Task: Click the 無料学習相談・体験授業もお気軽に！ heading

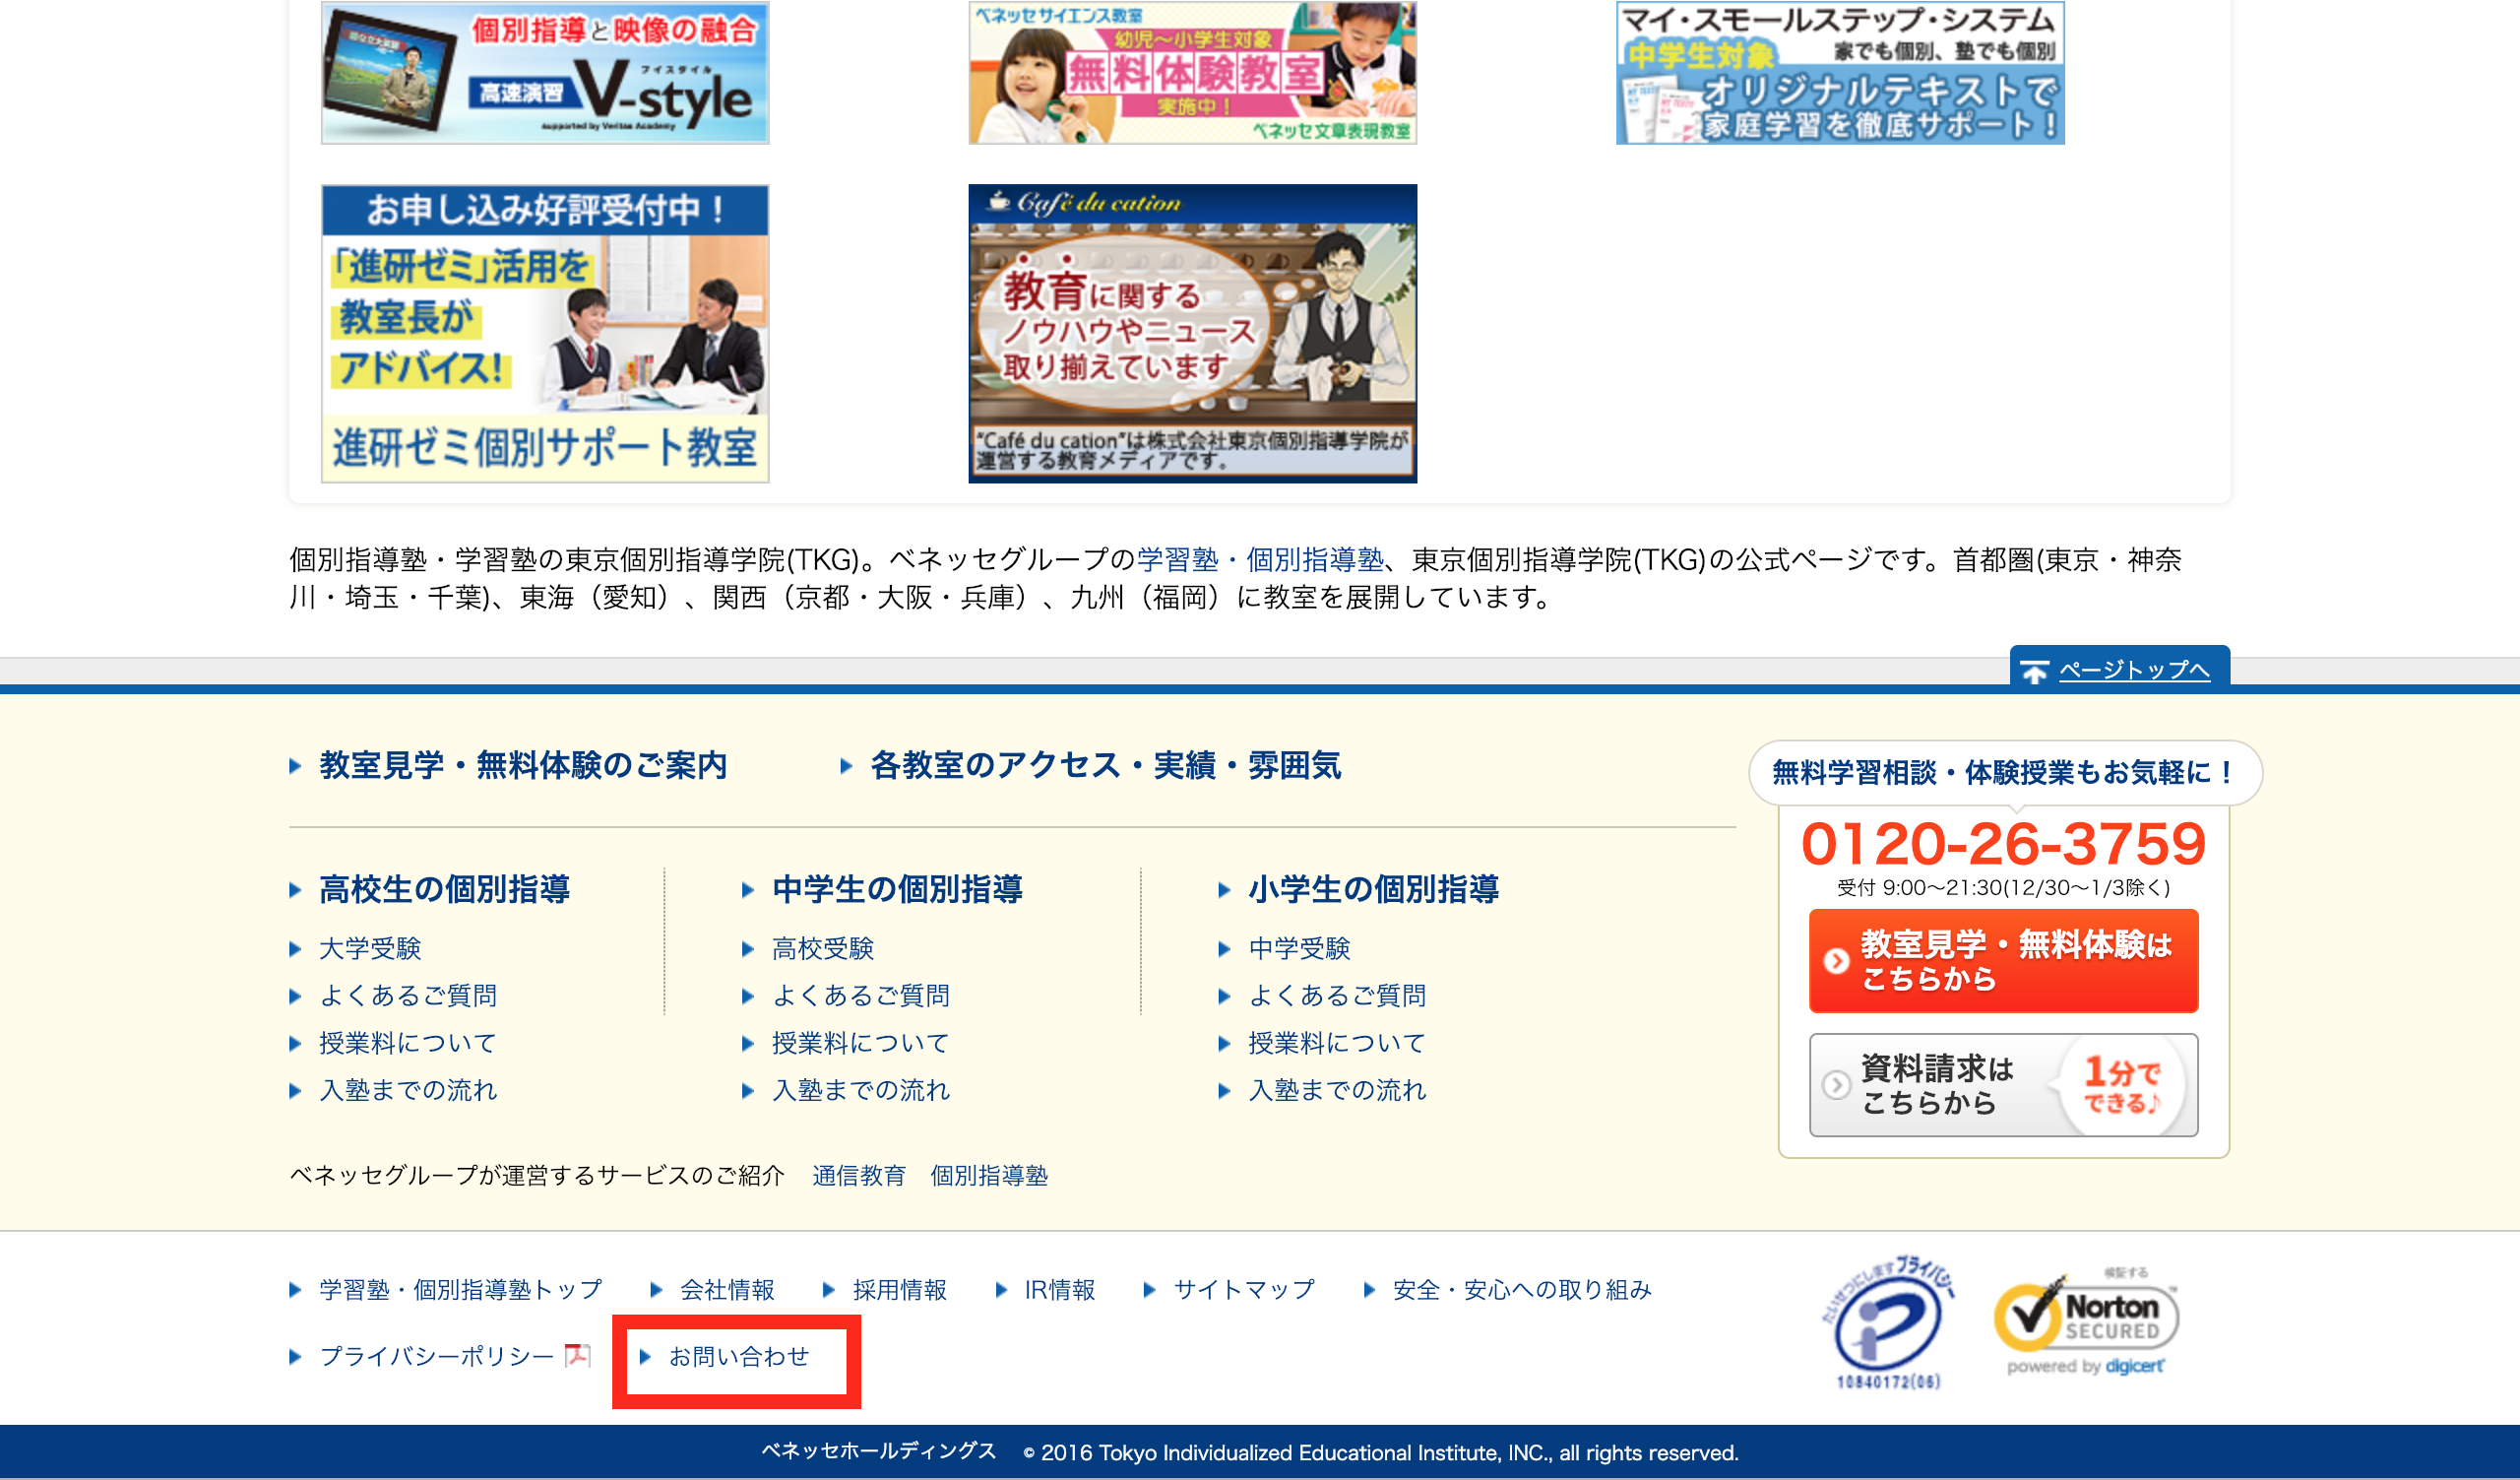Action: (2005, 772)
